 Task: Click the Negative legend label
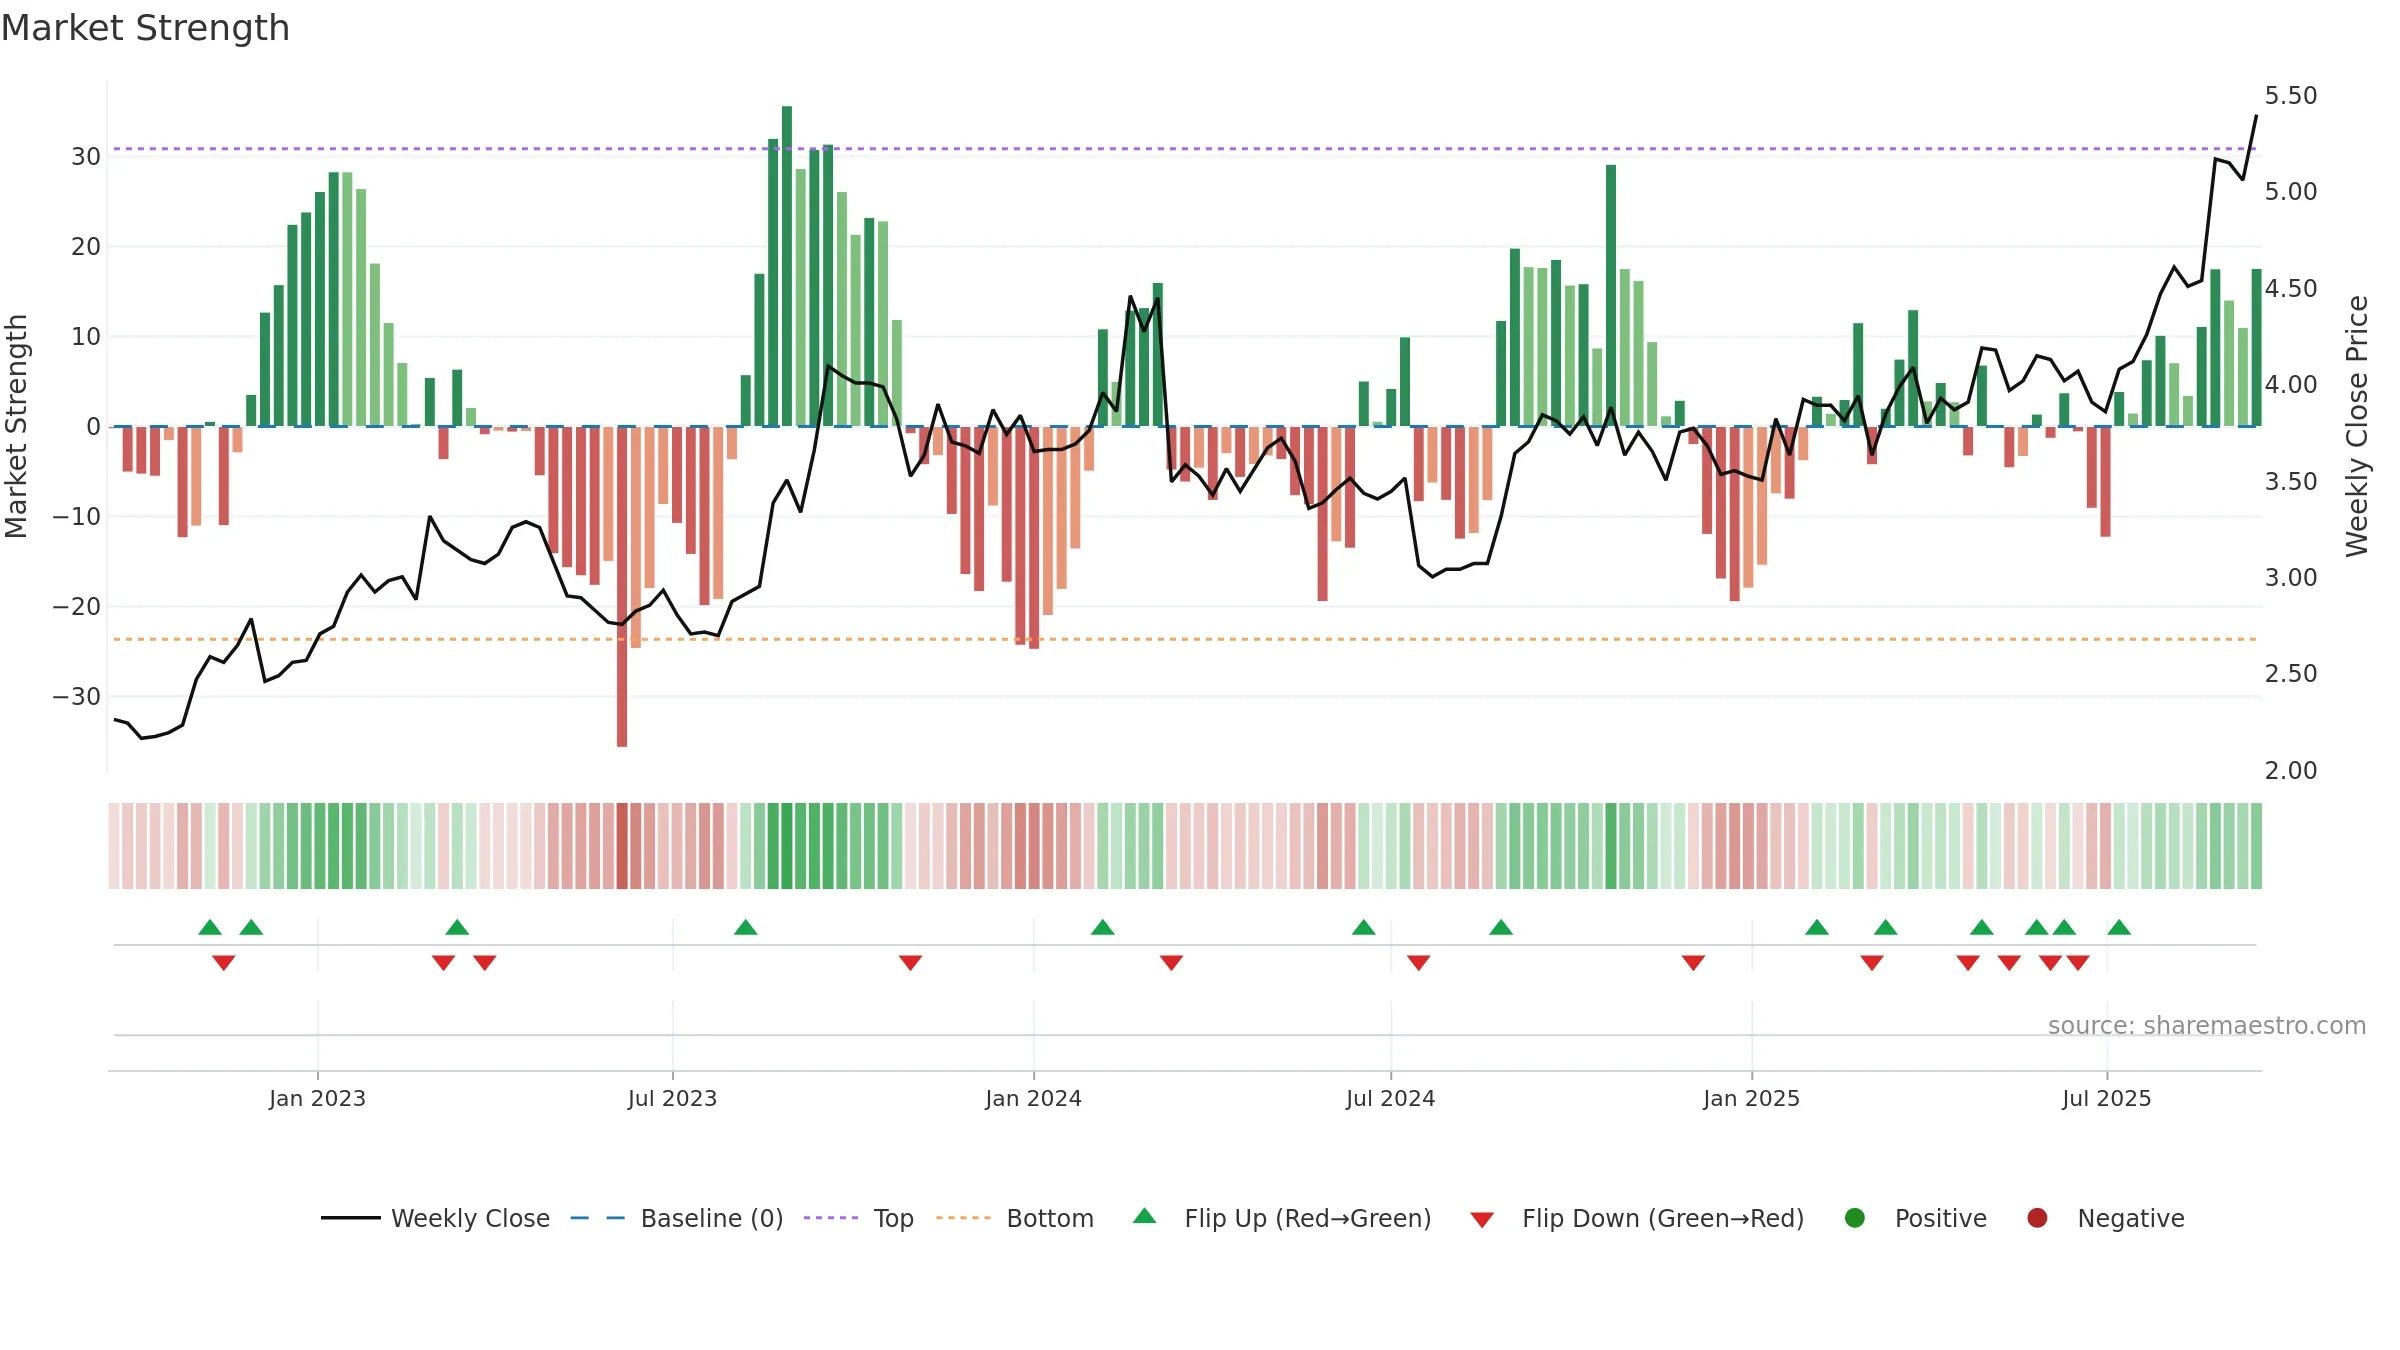tap(2131, 1218)
